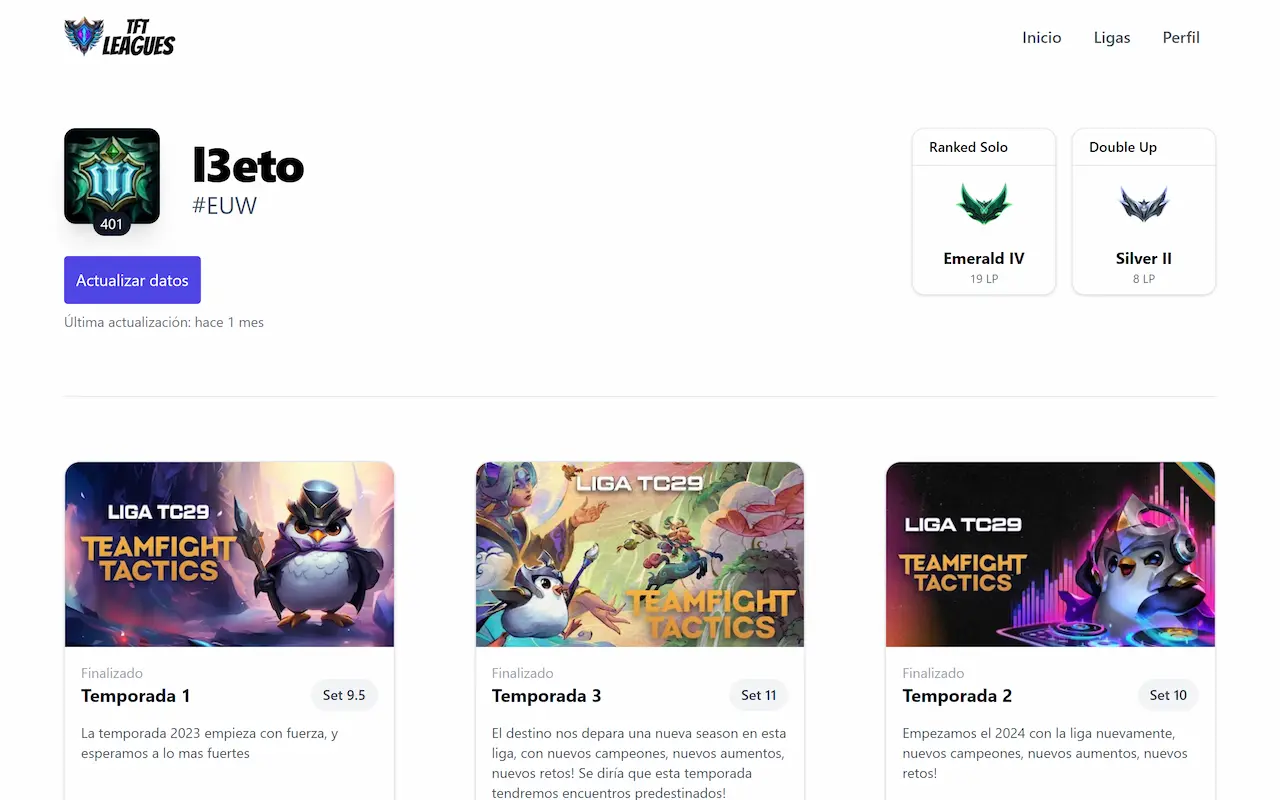
Task: Click the #EUW tagline under l3eto
Action: pyautogui.click(x=224, y=206)
